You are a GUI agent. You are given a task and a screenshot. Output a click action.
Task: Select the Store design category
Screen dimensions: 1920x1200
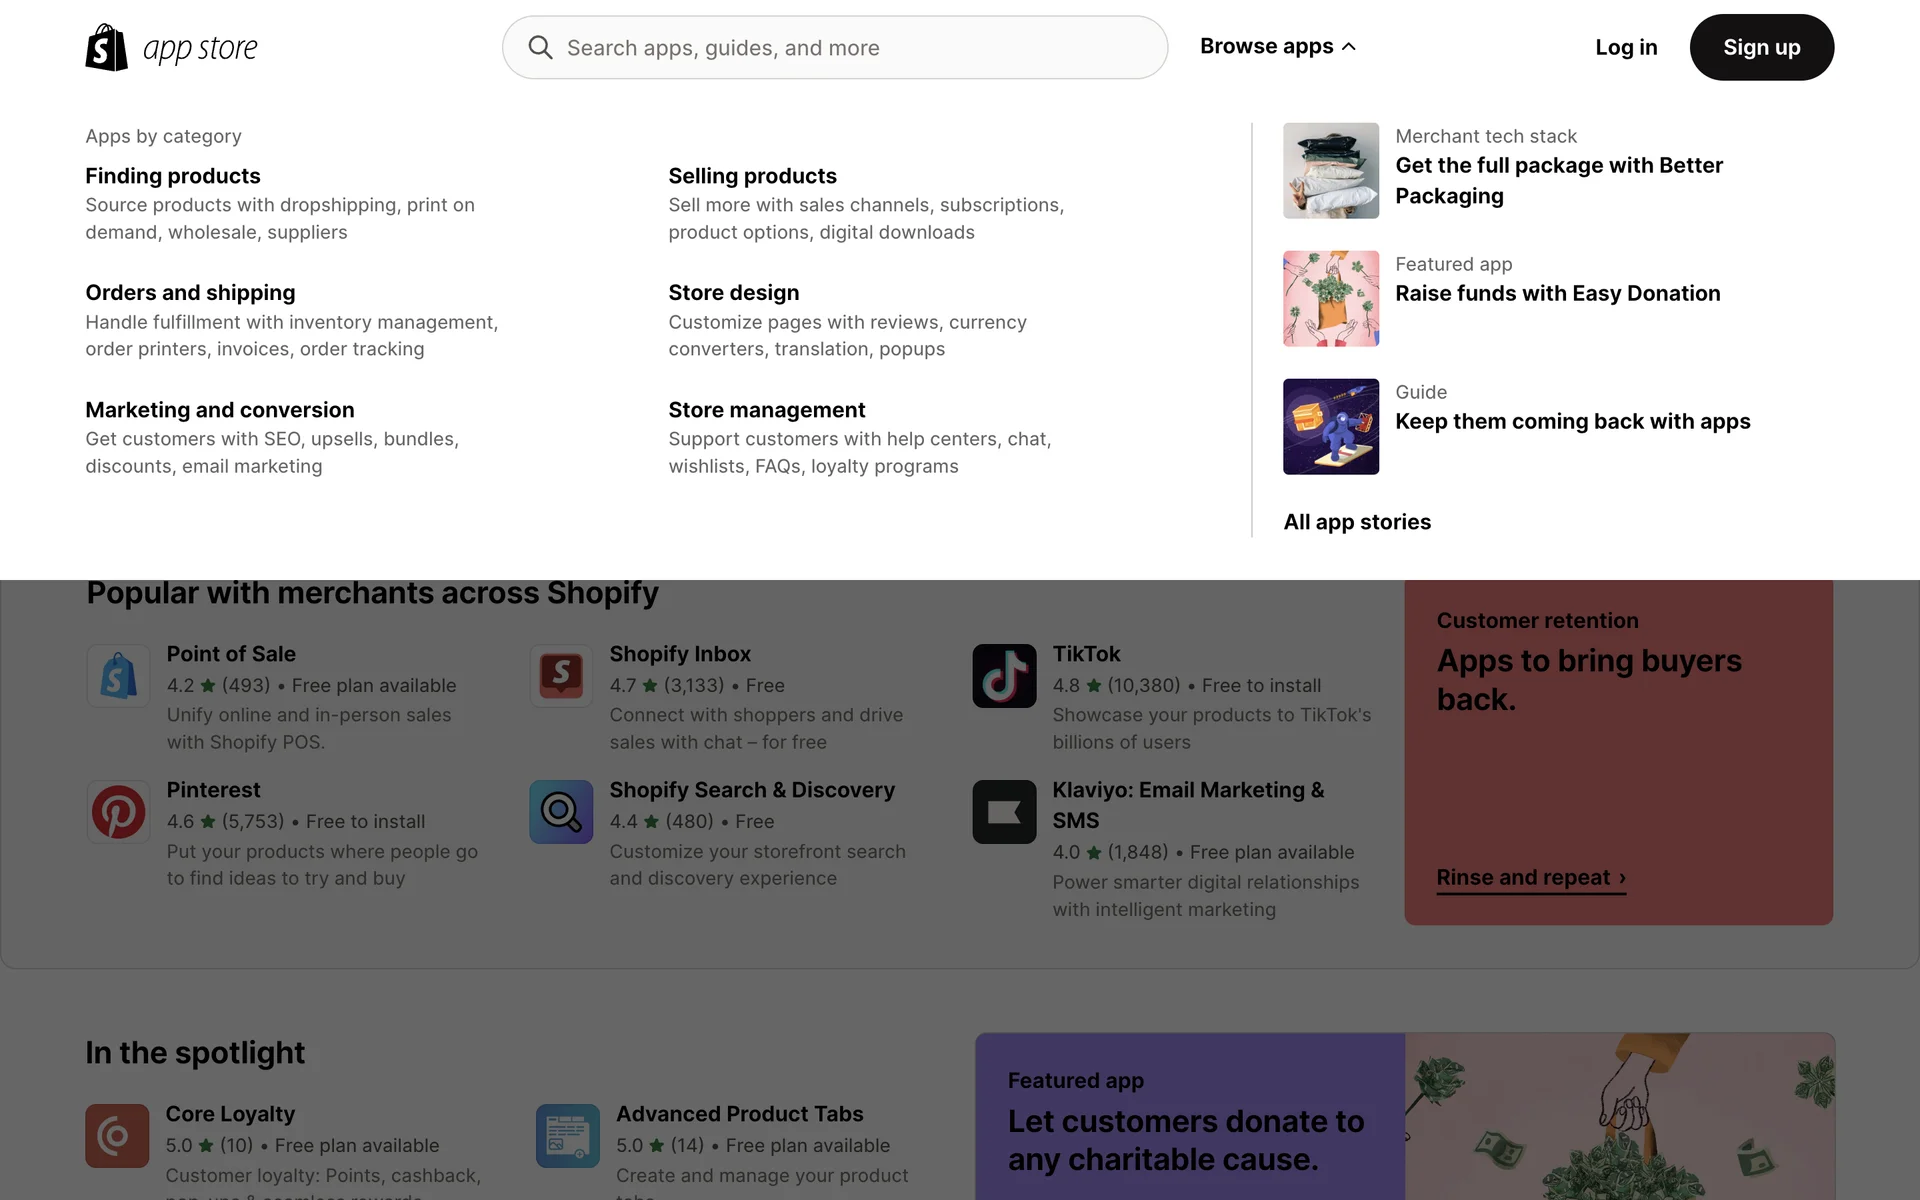733,293
